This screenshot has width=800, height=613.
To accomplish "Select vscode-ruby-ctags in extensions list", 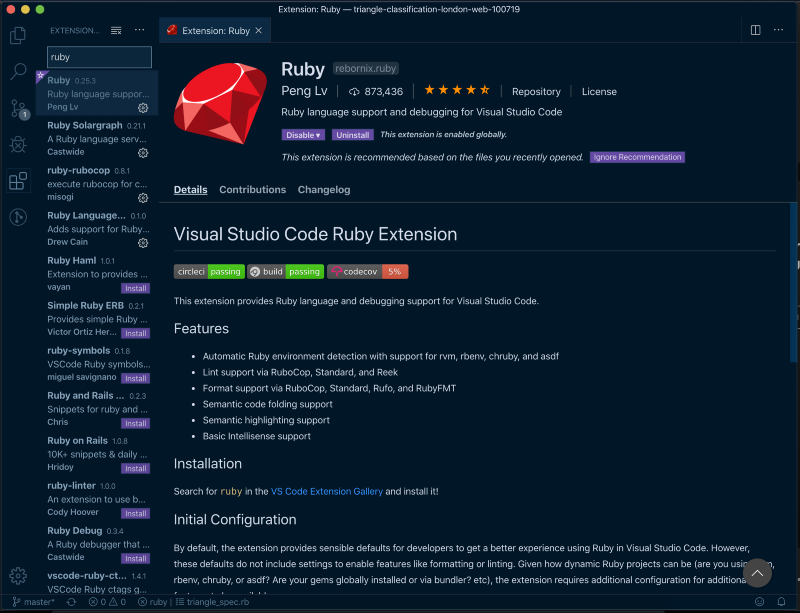I will (97, 581).
